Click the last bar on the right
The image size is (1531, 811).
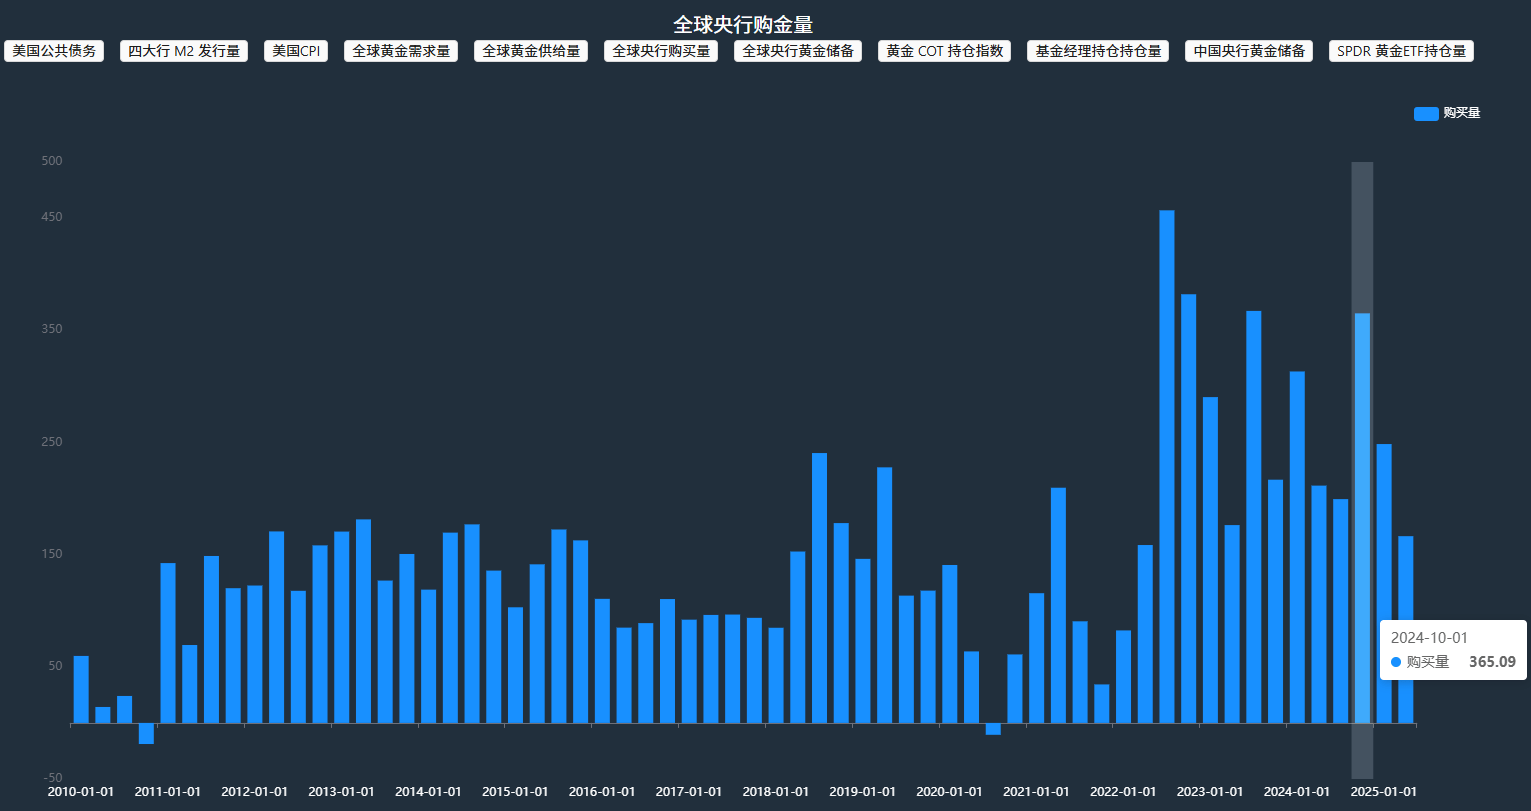[x=1406, y=629]
